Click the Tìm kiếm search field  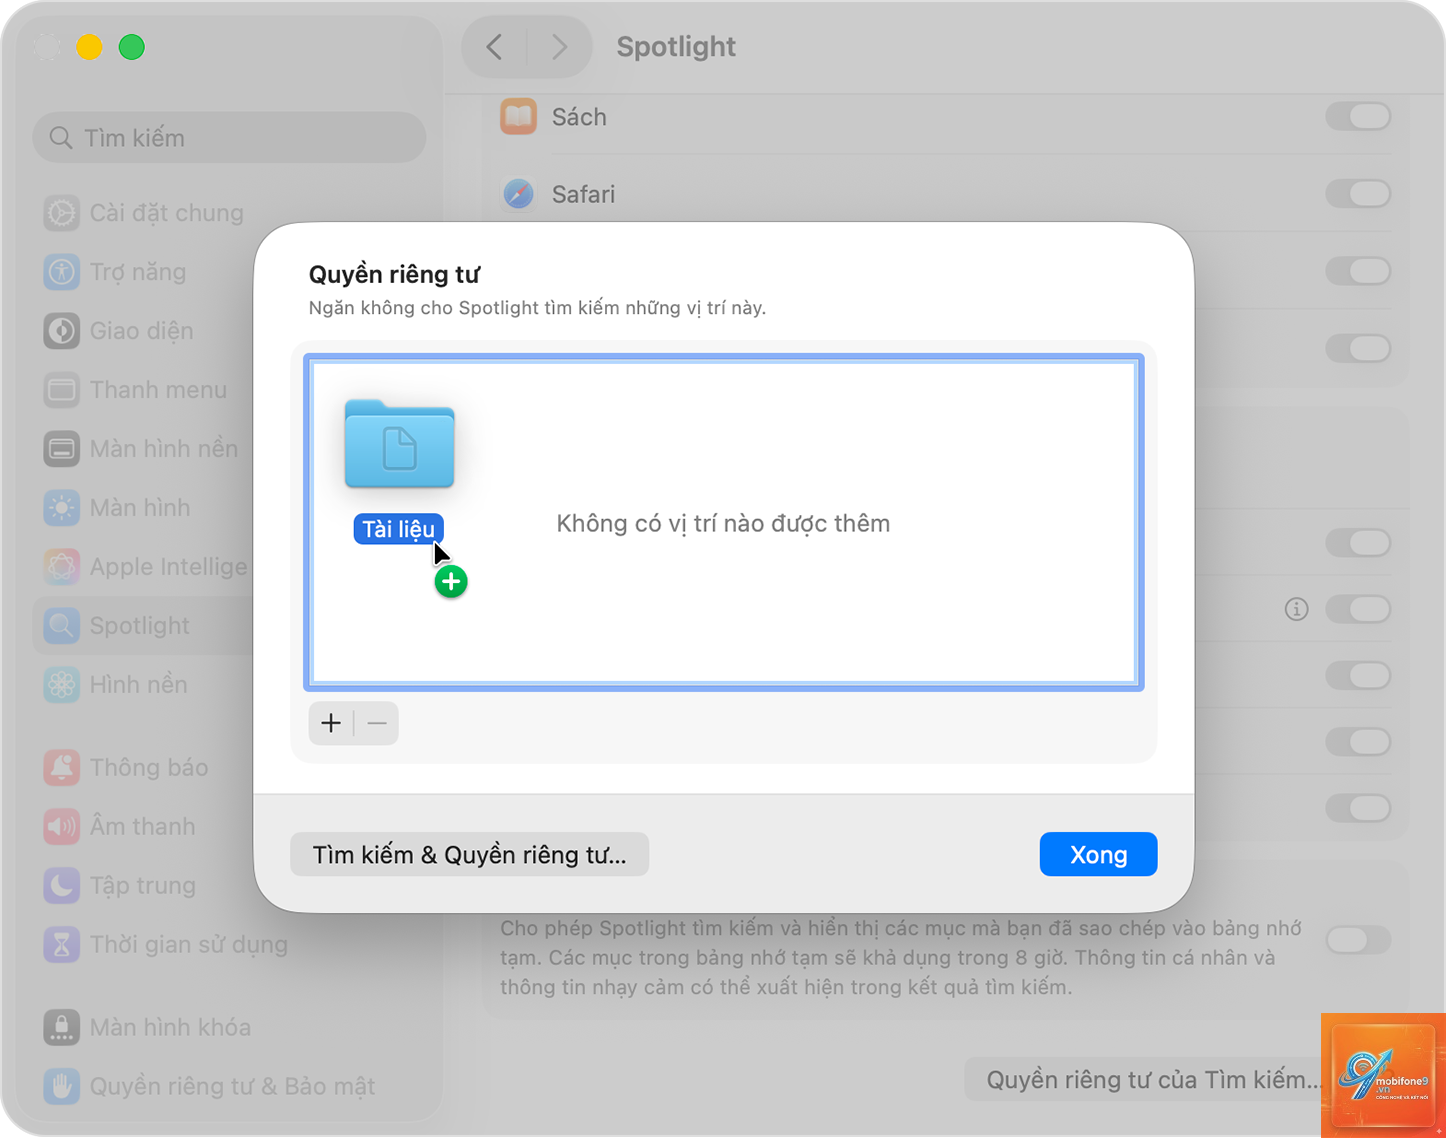click(x=230, y=138)
